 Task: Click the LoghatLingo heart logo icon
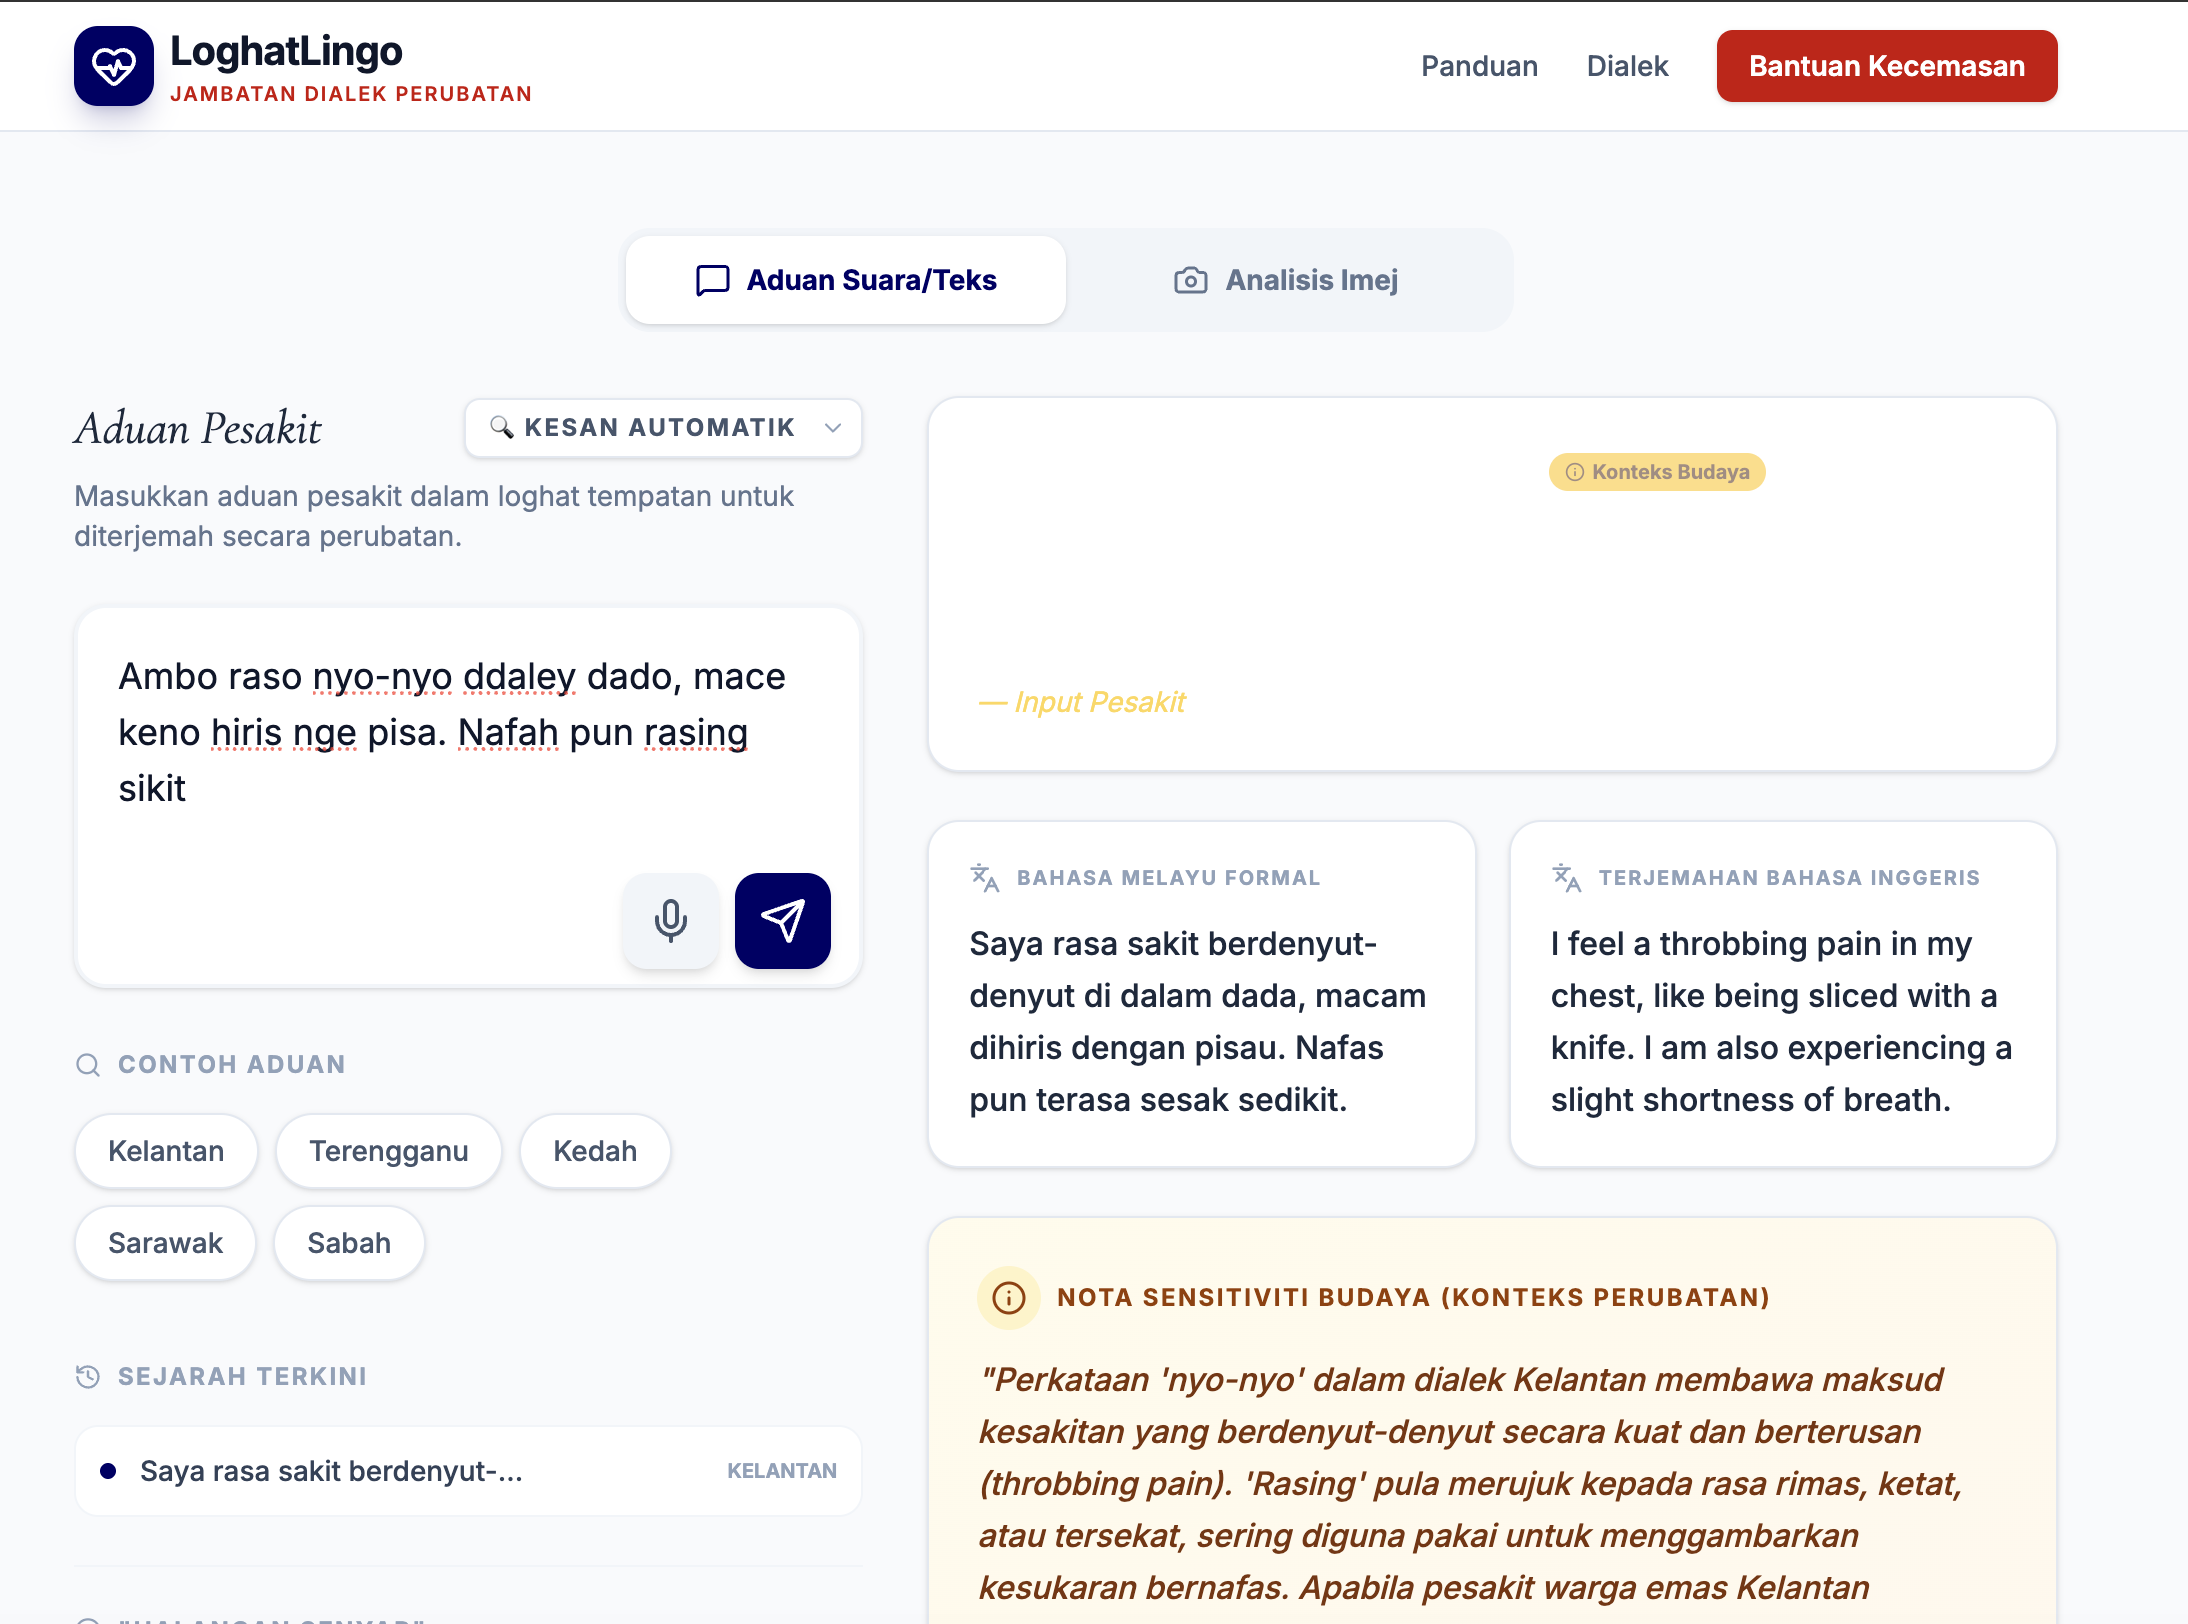(113, 66)
